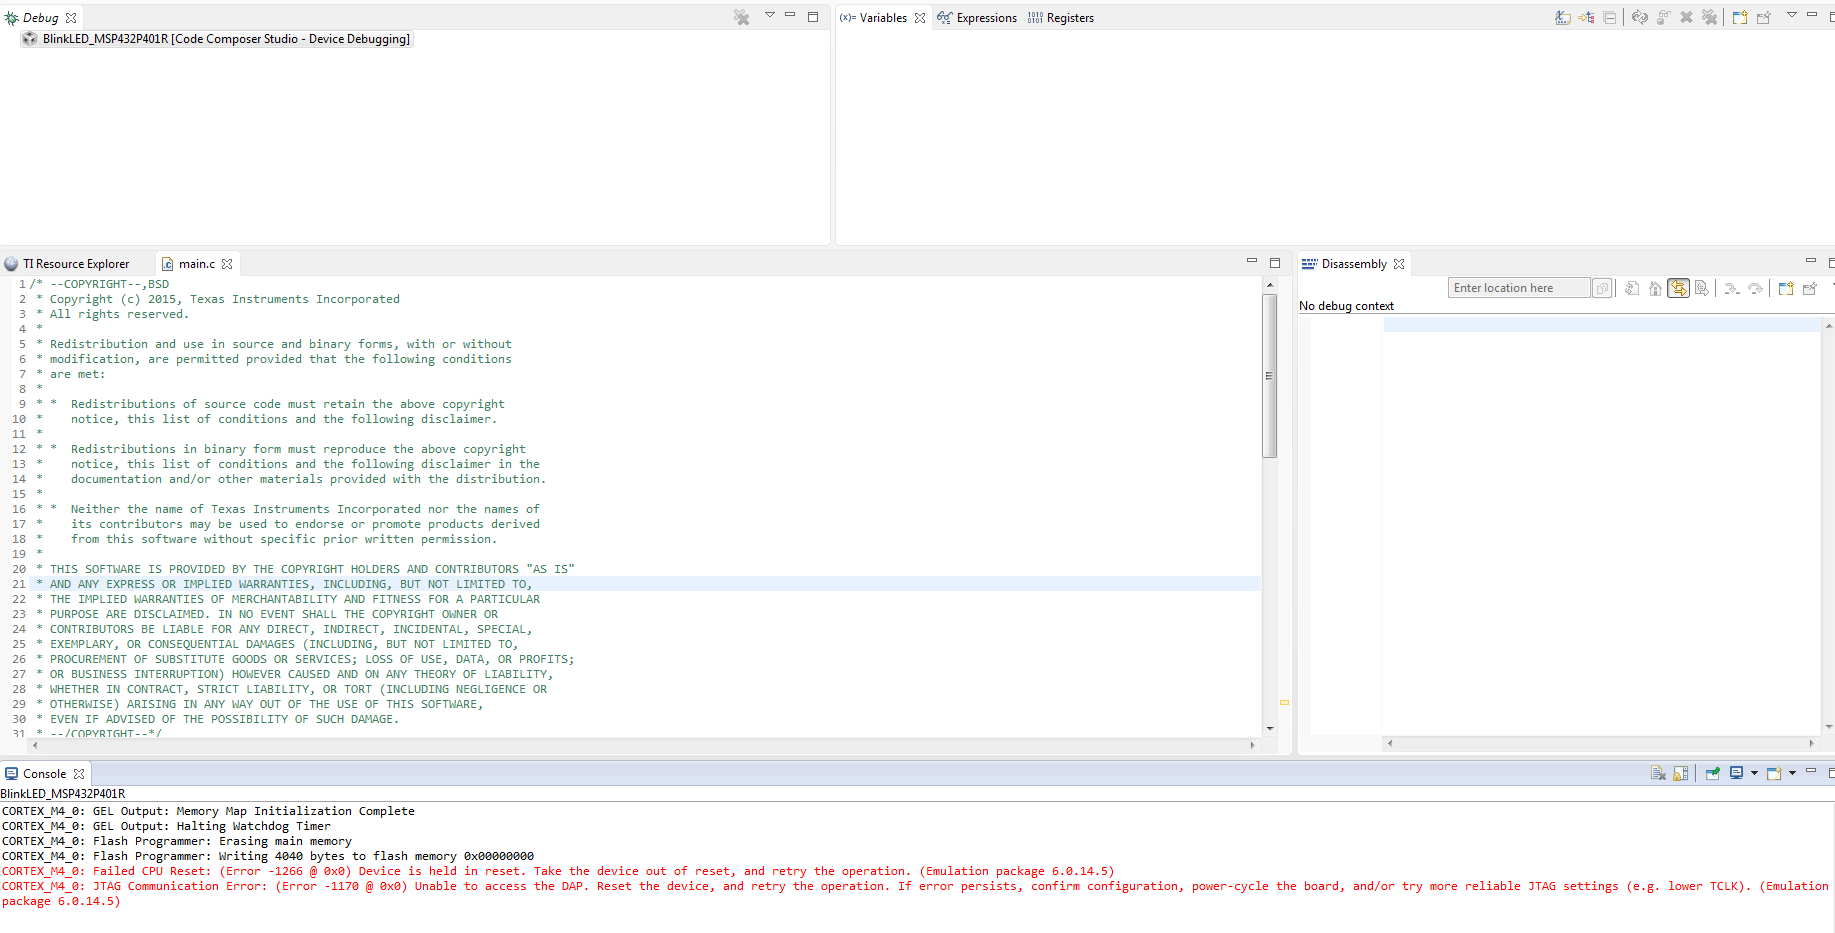This screenshot has width=1835, height=933.
Task: Close the Debug view tab
Action: pyautogui.click(x=71, y=18)
